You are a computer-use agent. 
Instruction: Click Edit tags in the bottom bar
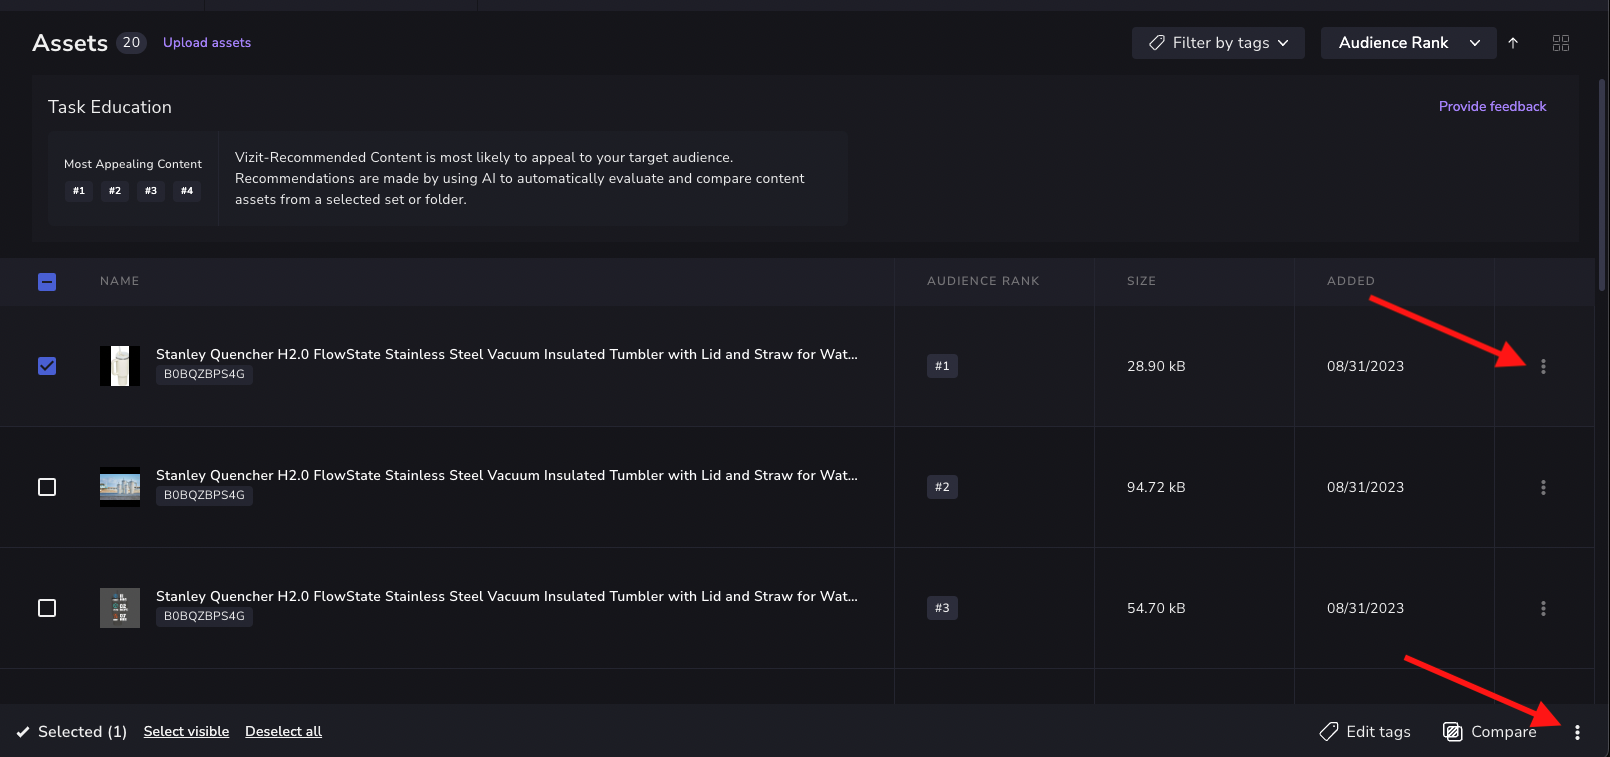point(1365,732)
